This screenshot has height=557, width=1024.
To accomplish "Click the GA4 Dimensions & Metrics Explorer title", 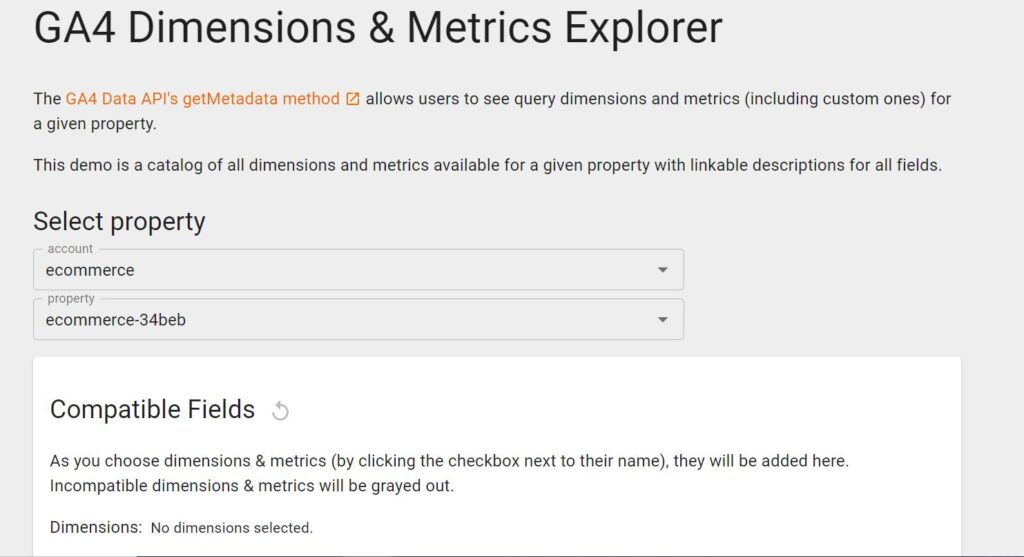I will click(x=378, y=28).
